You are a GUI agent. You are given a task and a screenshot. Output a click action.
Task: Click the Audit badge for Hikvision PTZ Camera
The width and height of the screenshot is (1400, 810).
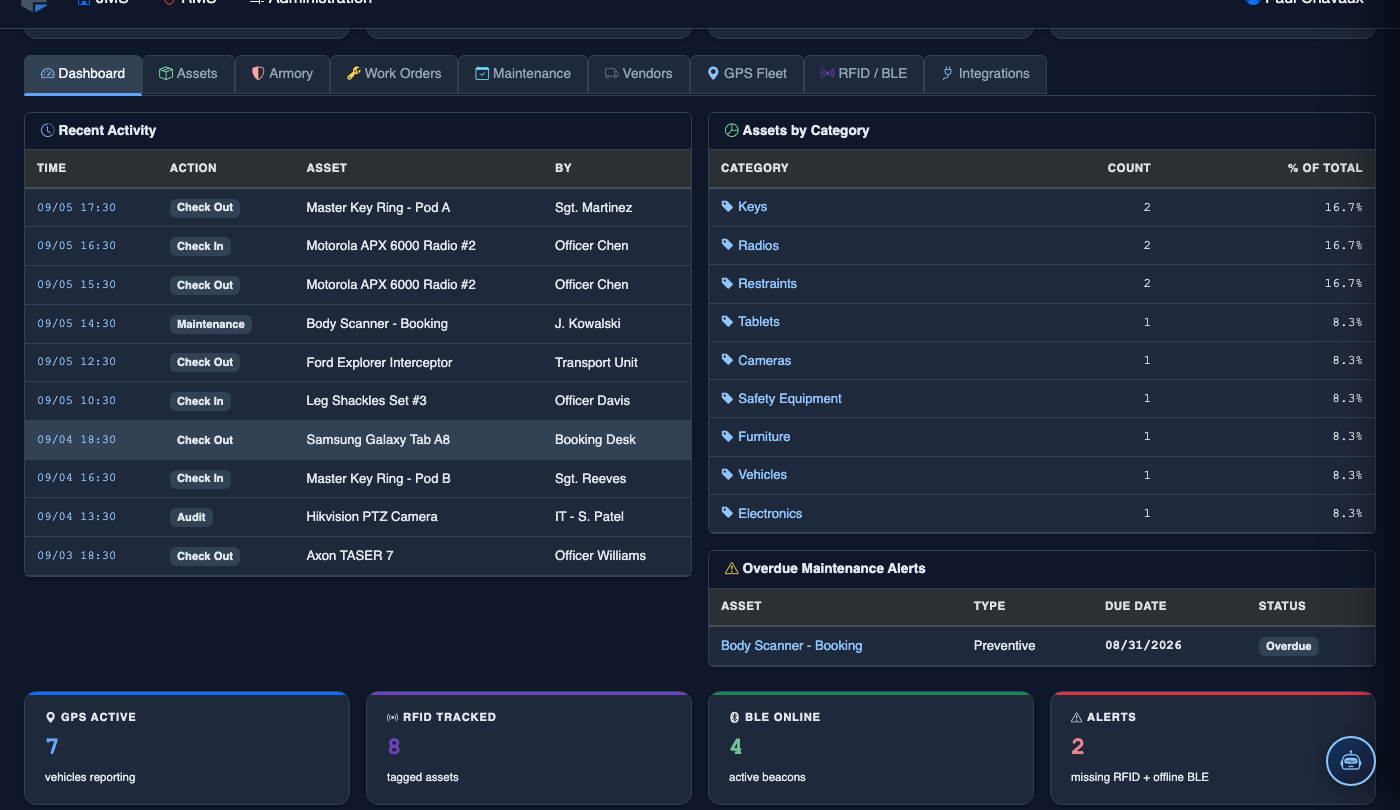pos(191,517)
